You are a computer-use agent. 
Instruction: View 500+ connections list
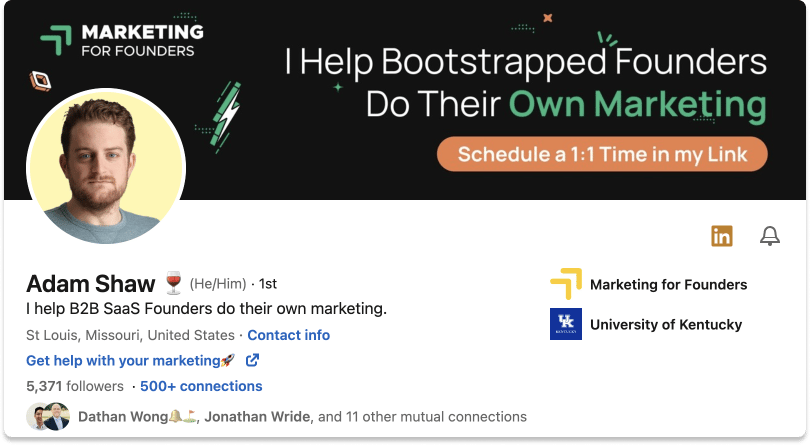tap(201, 386)
